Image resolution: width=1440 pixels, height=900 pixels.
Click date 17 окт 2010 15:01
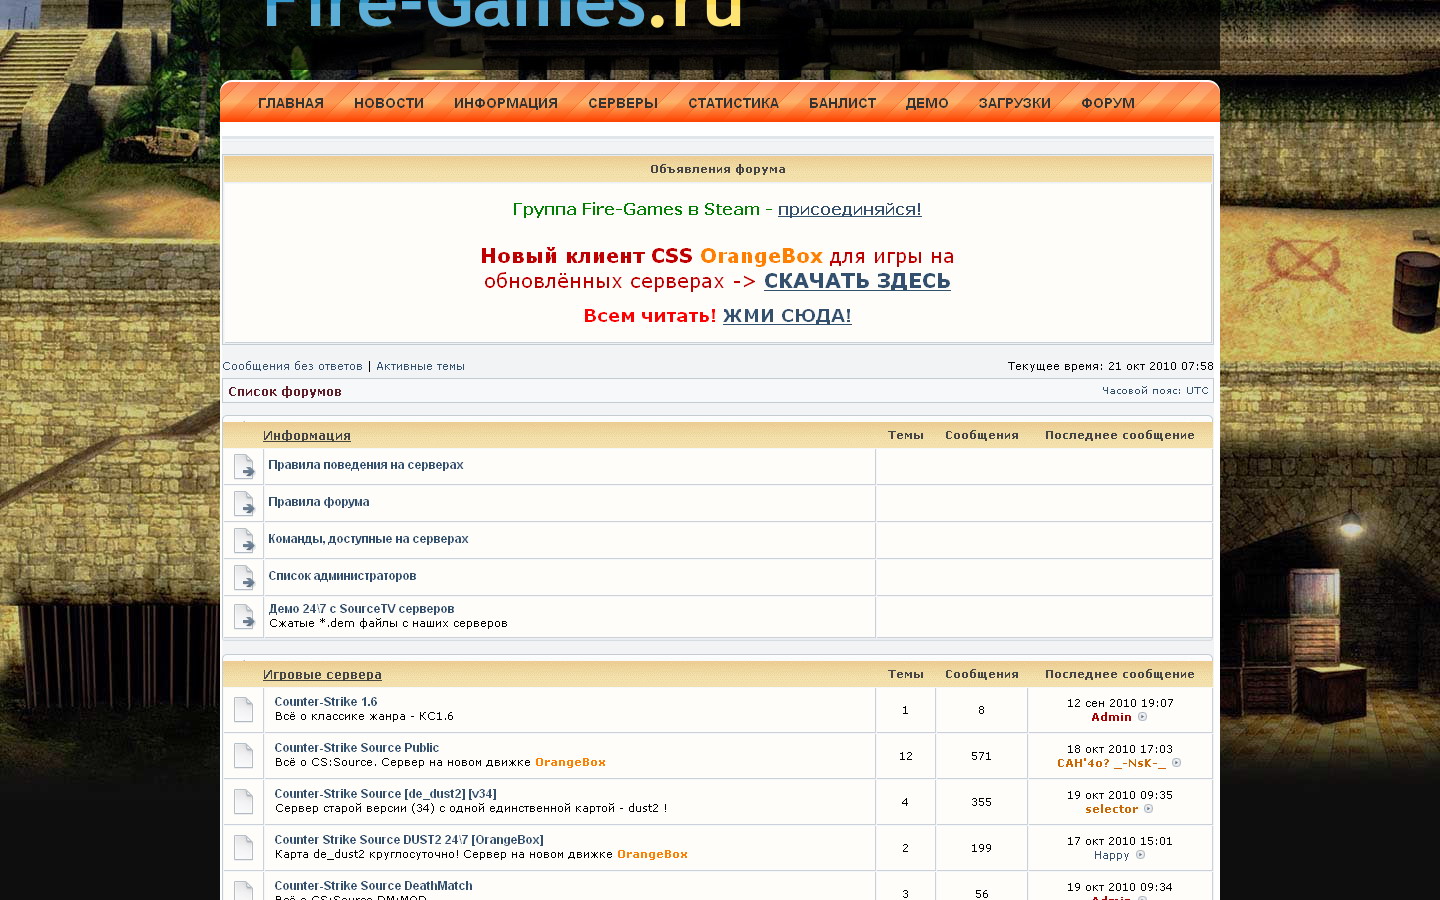1120,841
